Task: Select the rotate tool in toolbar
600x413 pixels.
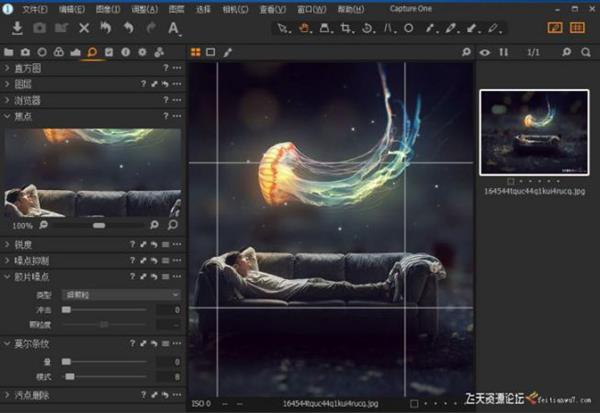Action: pos(368,28)
